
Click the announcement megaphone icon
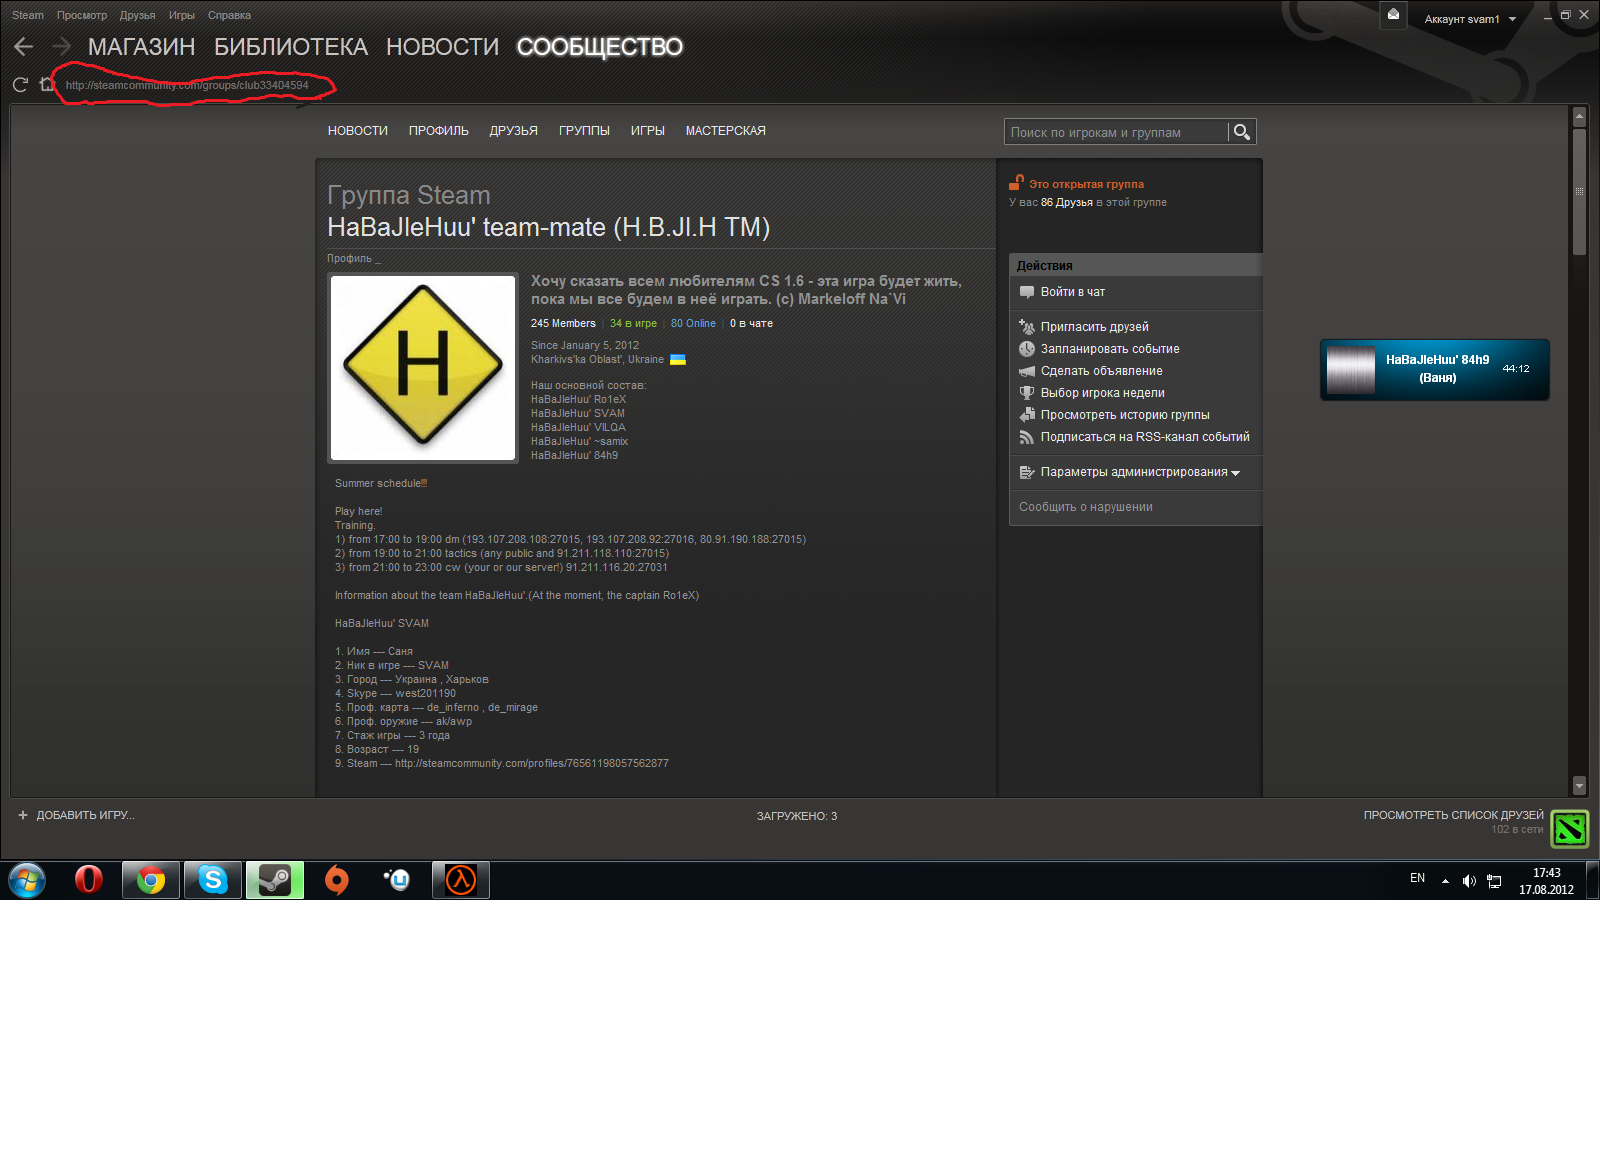[x=1027, y=371]
